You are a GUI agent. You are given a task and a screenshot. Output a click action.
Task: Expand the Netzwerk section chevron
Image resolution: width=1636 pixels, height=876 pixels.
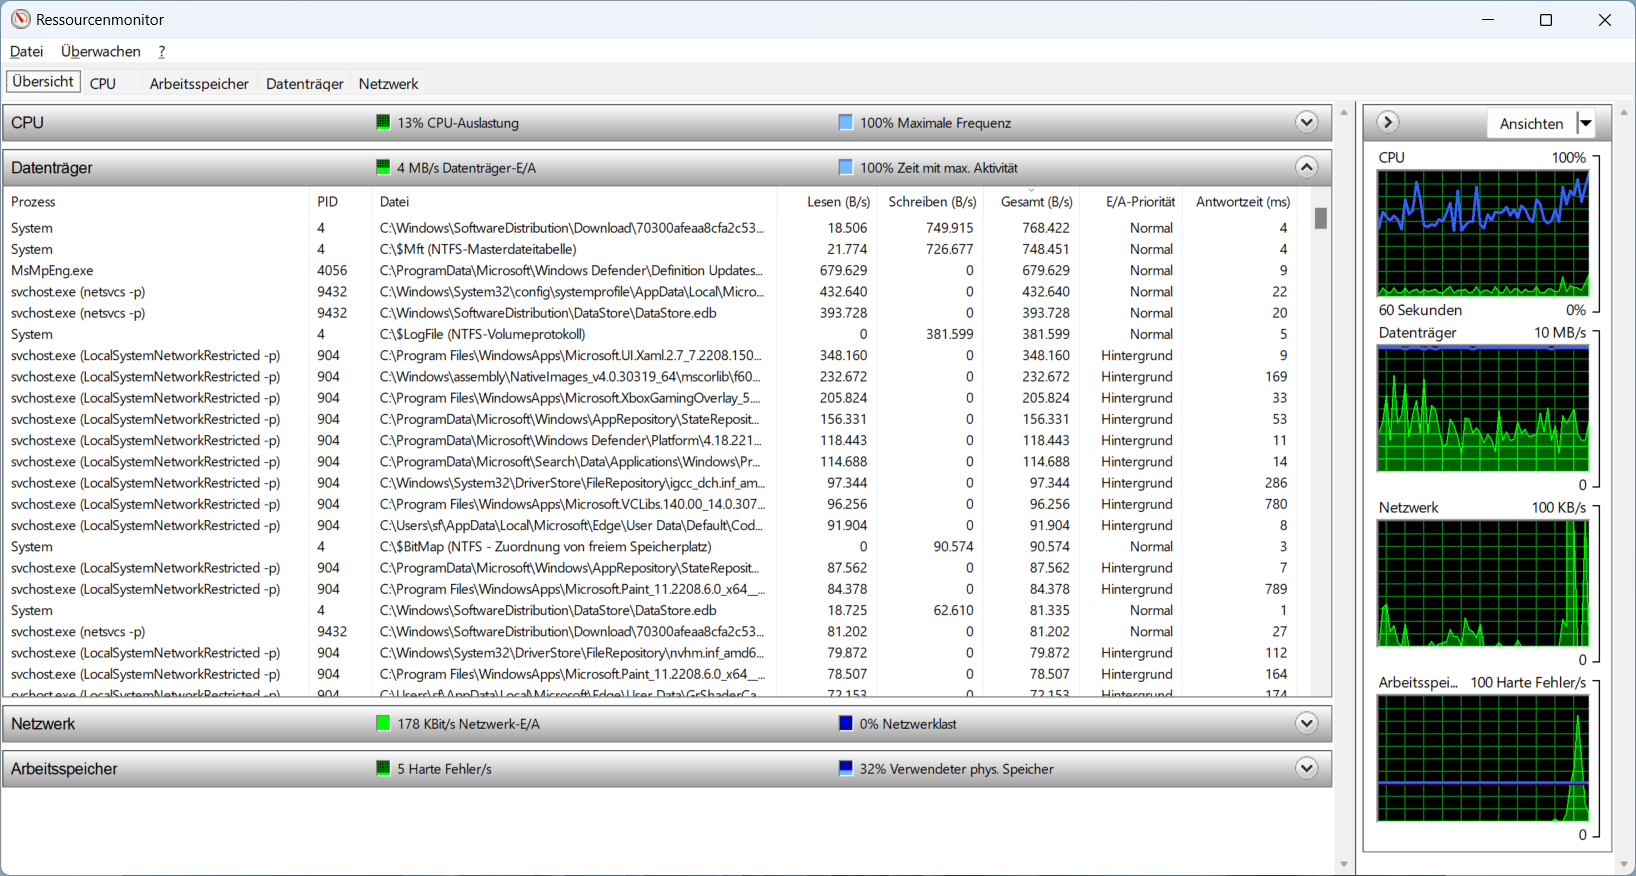(1306, 723)
